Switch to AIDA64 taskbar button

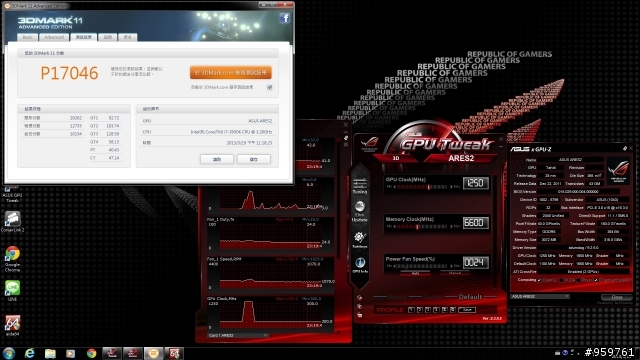coord(174,353)
